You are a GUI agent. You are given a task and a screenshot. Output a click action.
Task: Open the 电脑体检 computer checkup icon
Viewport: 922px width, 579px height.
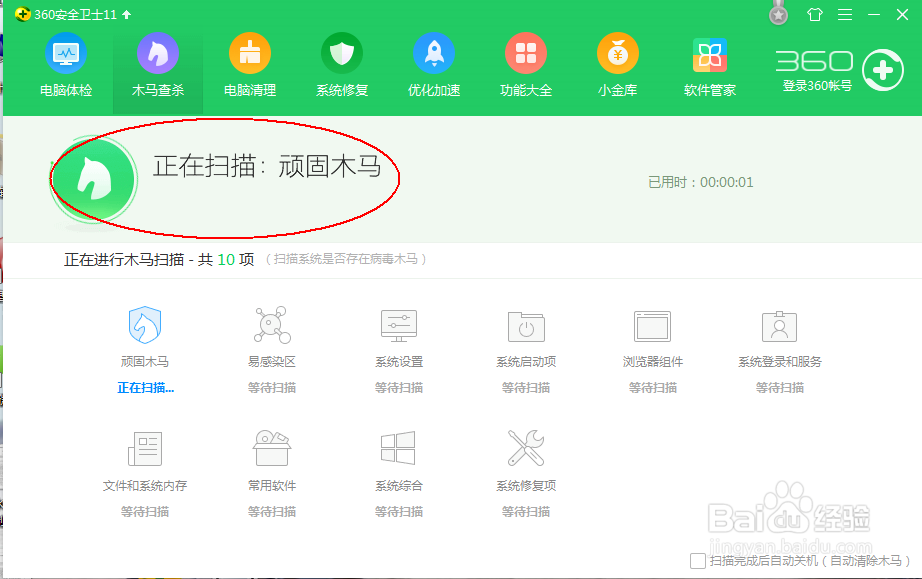click(x=66, y=53)
